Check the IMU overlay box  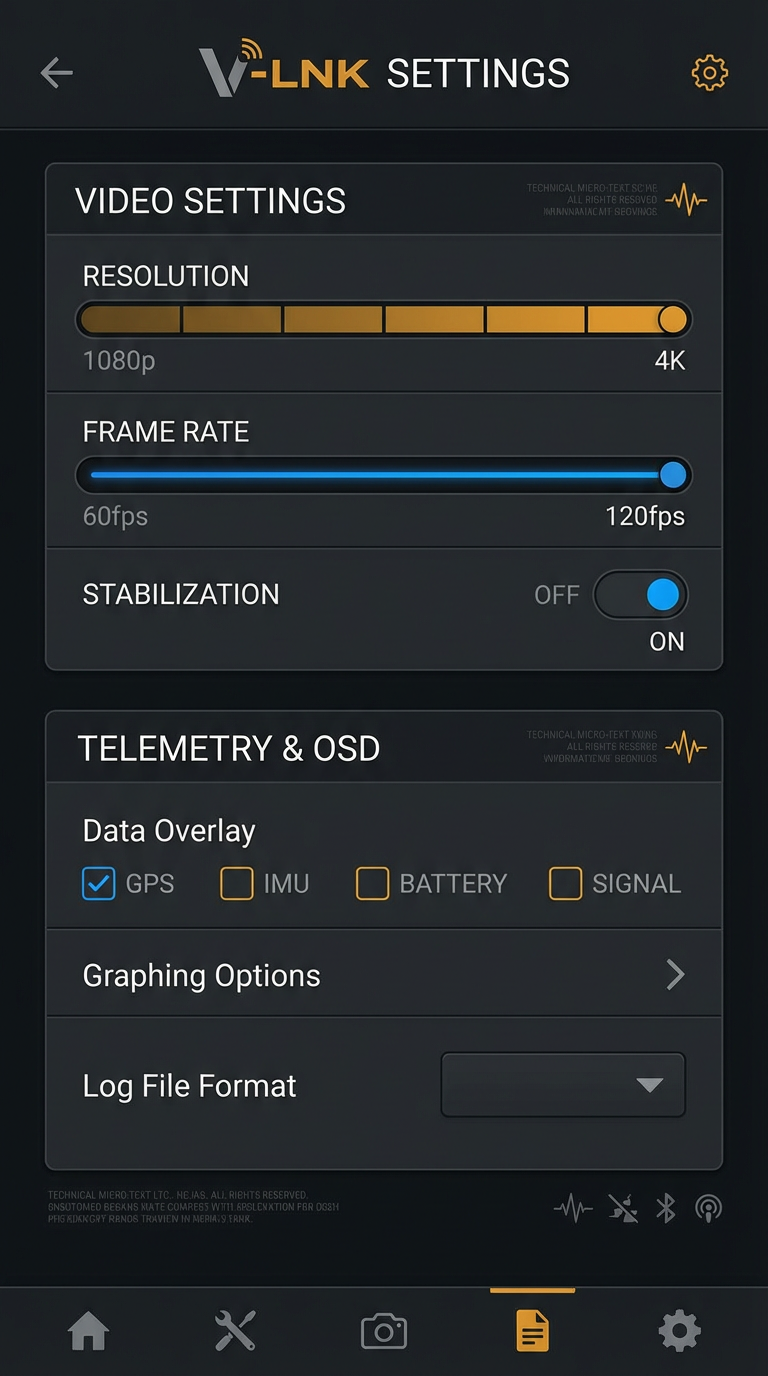point(237,883)
